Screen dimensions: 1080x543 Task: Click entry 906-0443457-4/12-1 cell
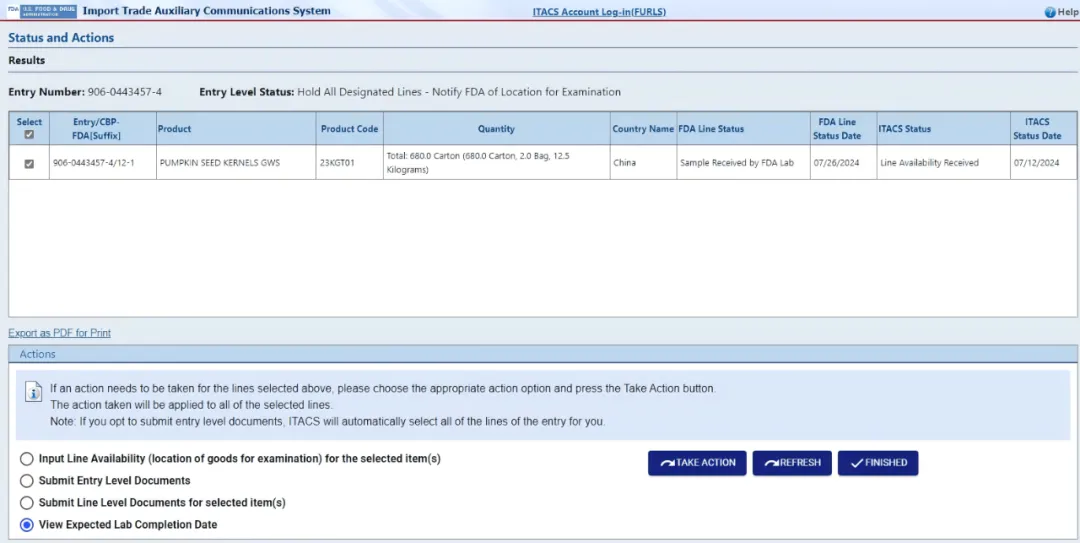(x=93, y=163)
